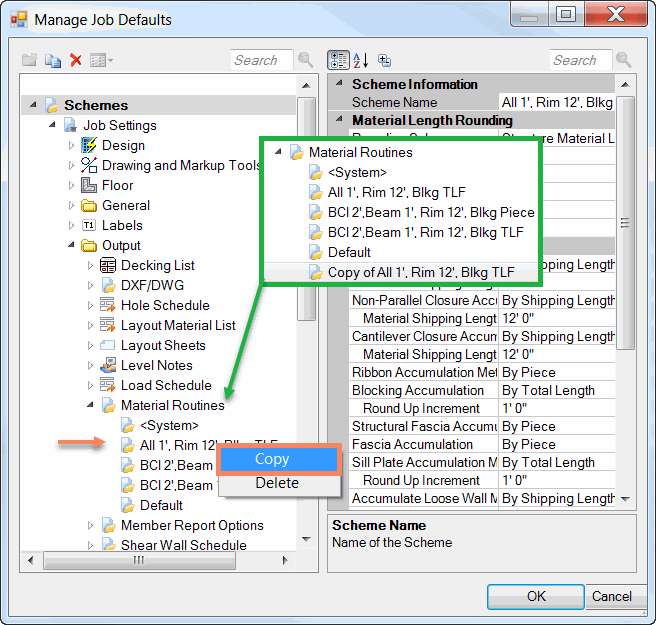Select the Default material routine scheme
656x625 pixels.
click(x=161, y=505)
